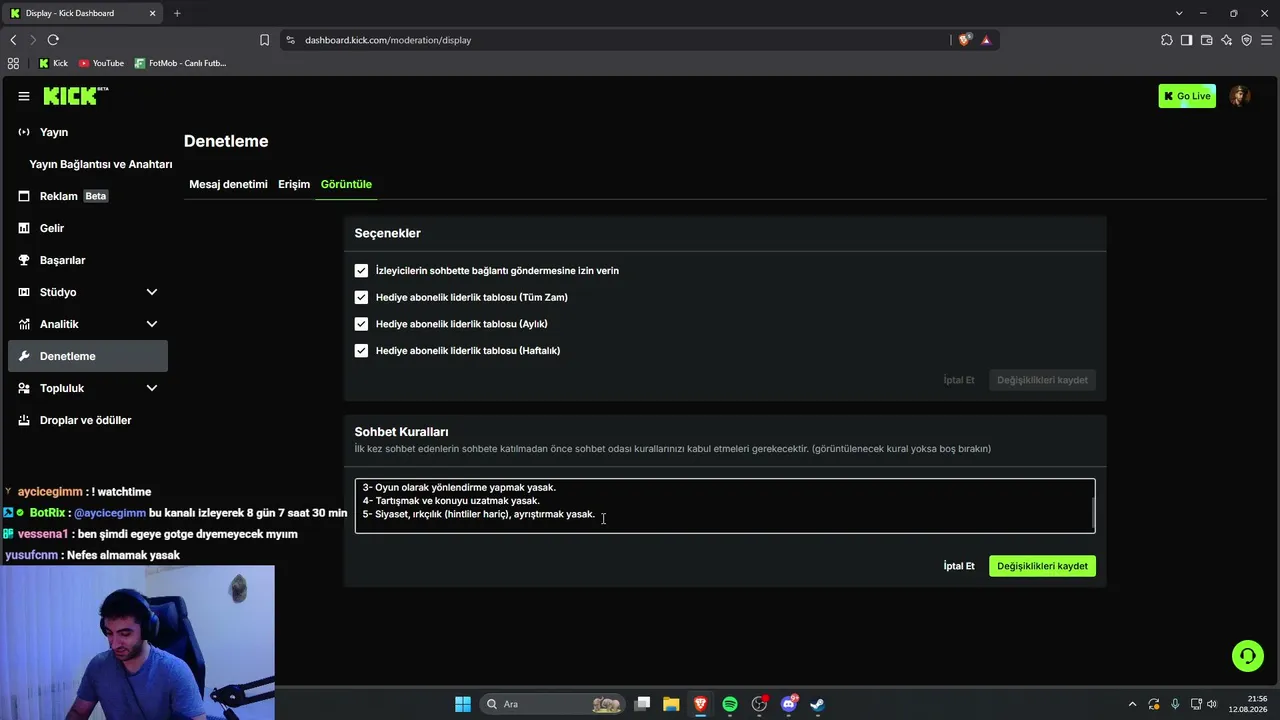Toggle gift sub leaderboard (Haftalık) checkbox

361,350
